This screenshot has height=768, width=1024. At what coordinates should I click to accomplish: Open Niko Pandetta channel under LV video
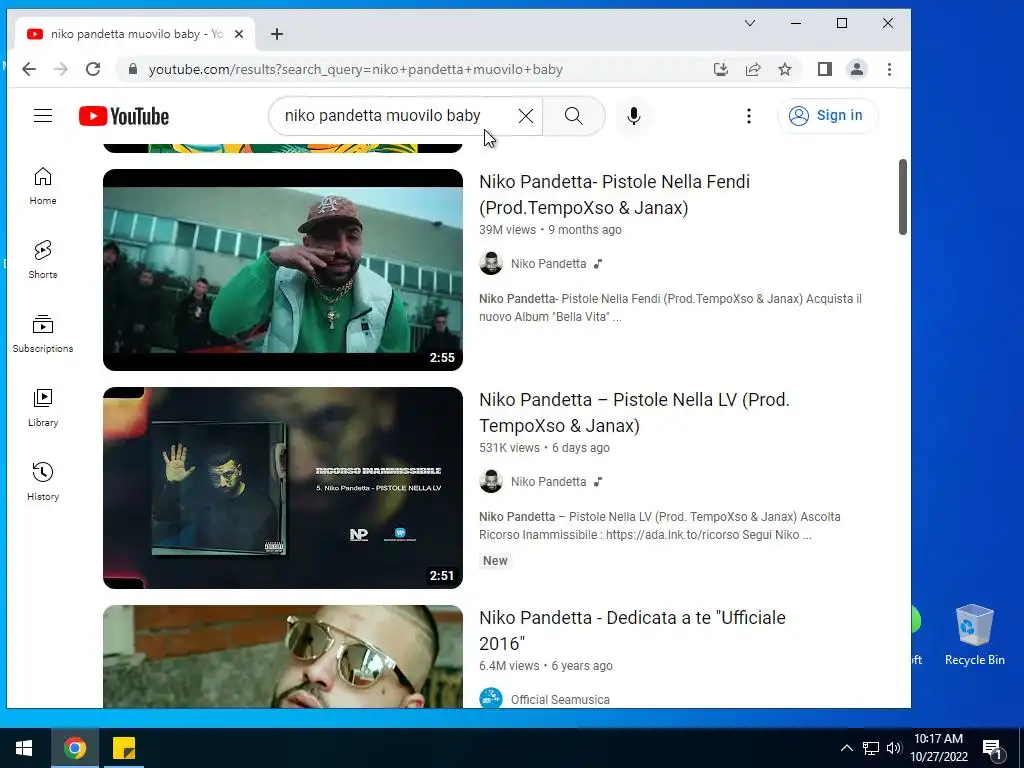click(549, 482)
